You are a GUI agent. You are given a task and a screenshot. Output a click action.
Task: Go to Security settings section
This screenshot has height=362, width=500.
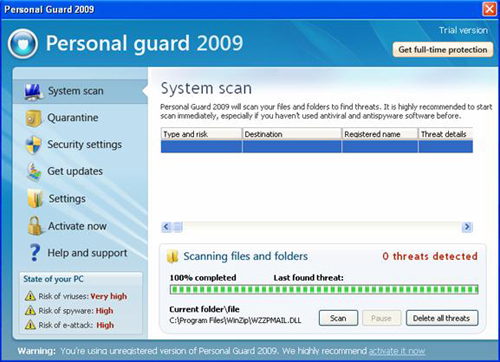[85, 145]
